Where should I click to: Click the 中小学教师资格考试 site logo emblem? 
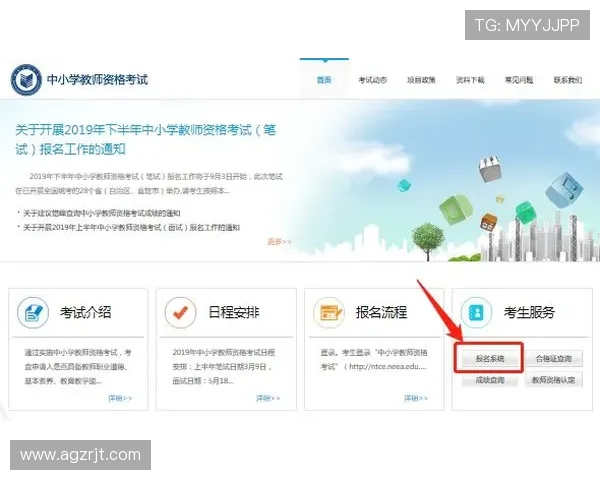point(26,80)
